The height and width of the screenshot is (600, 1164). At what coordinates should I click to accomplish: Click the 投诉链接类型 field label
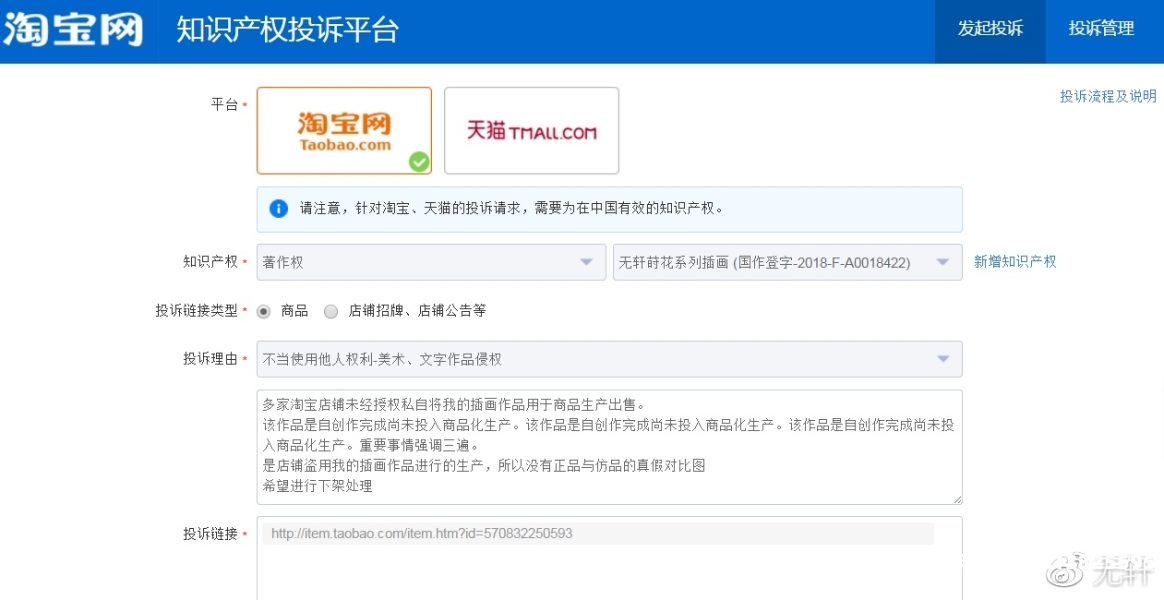pos(197,310)
